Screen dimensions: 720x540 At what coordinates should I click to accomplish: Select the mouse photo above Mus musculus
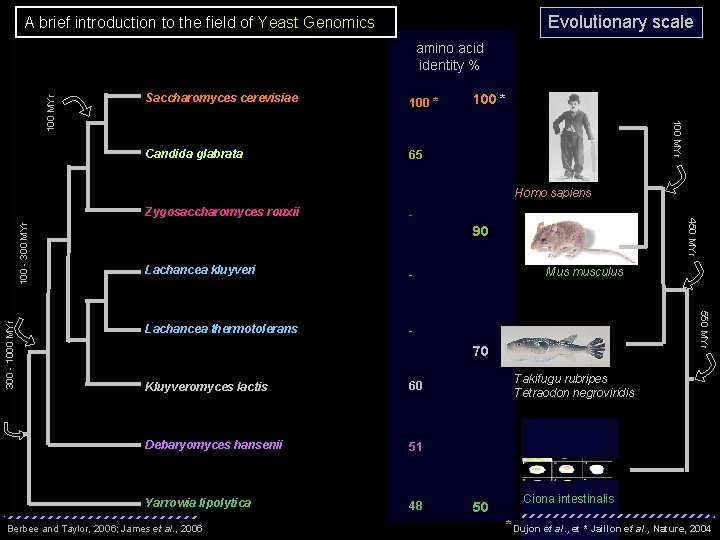581,239
